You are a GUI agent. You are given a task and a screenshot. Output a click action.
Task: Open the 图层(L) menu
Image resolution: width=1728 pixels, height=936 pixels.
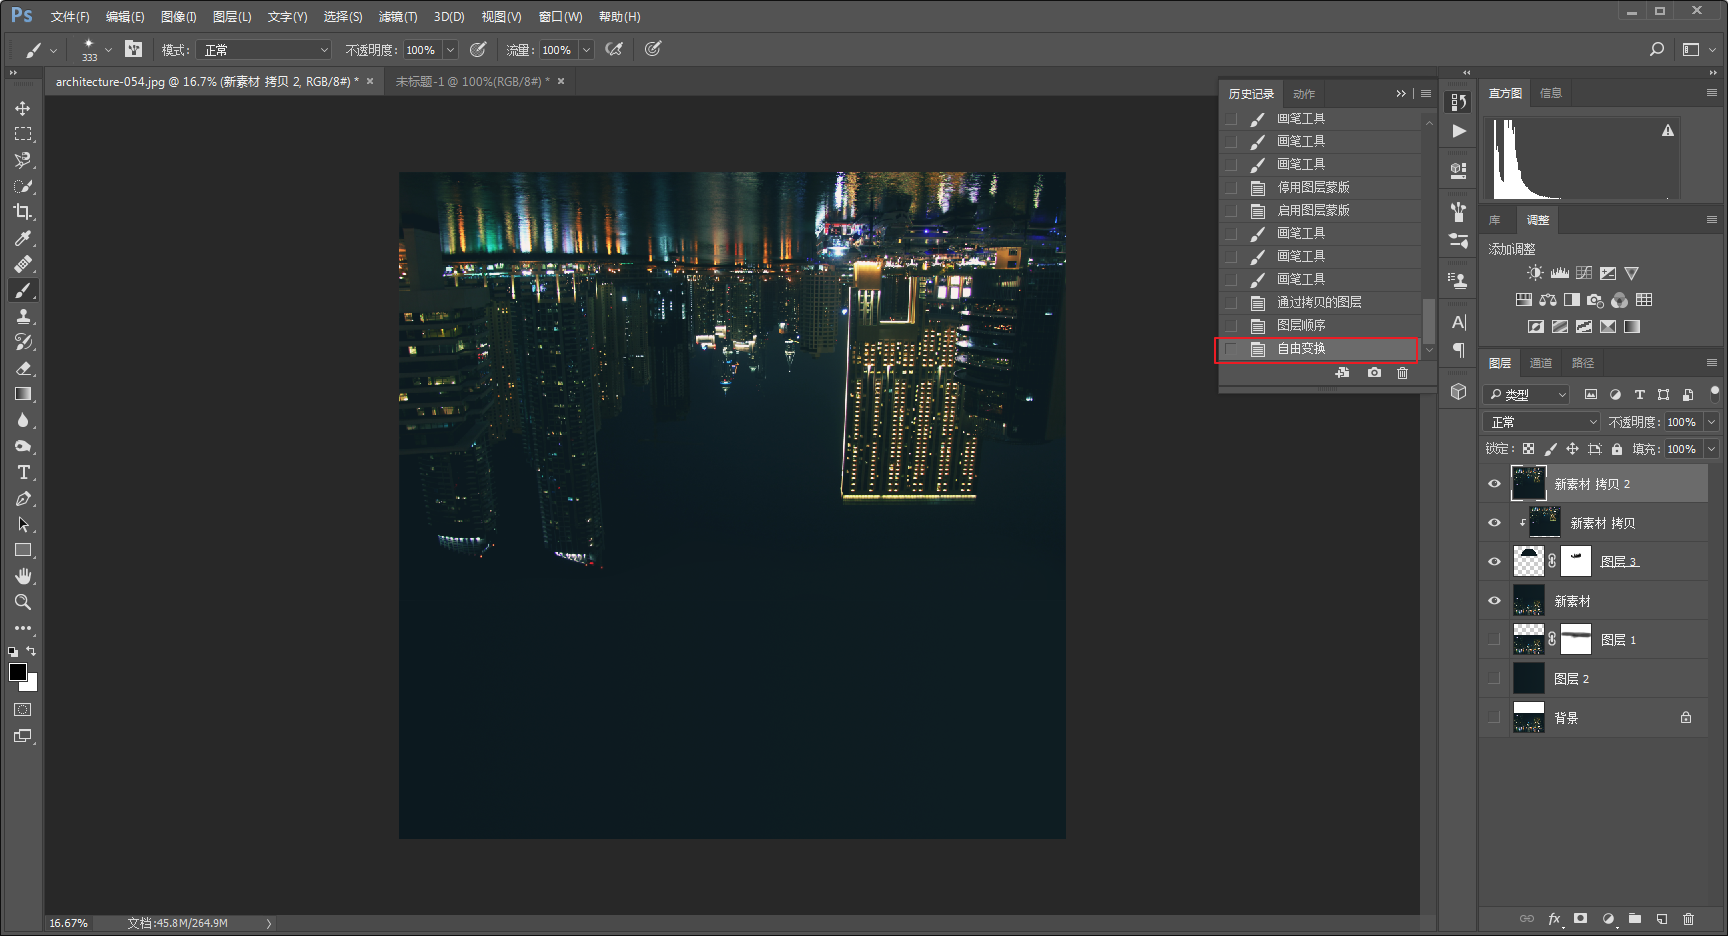tap(232, 17)
